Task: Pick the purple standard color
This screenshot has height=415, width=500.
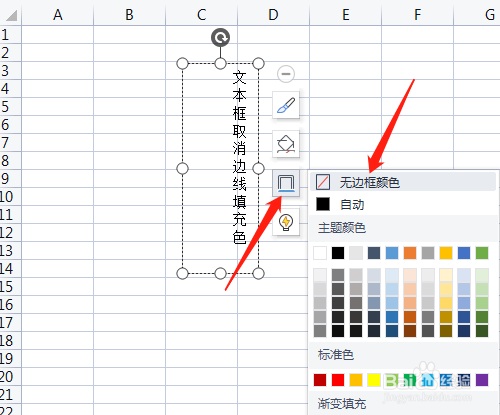Action: point(482,380)
